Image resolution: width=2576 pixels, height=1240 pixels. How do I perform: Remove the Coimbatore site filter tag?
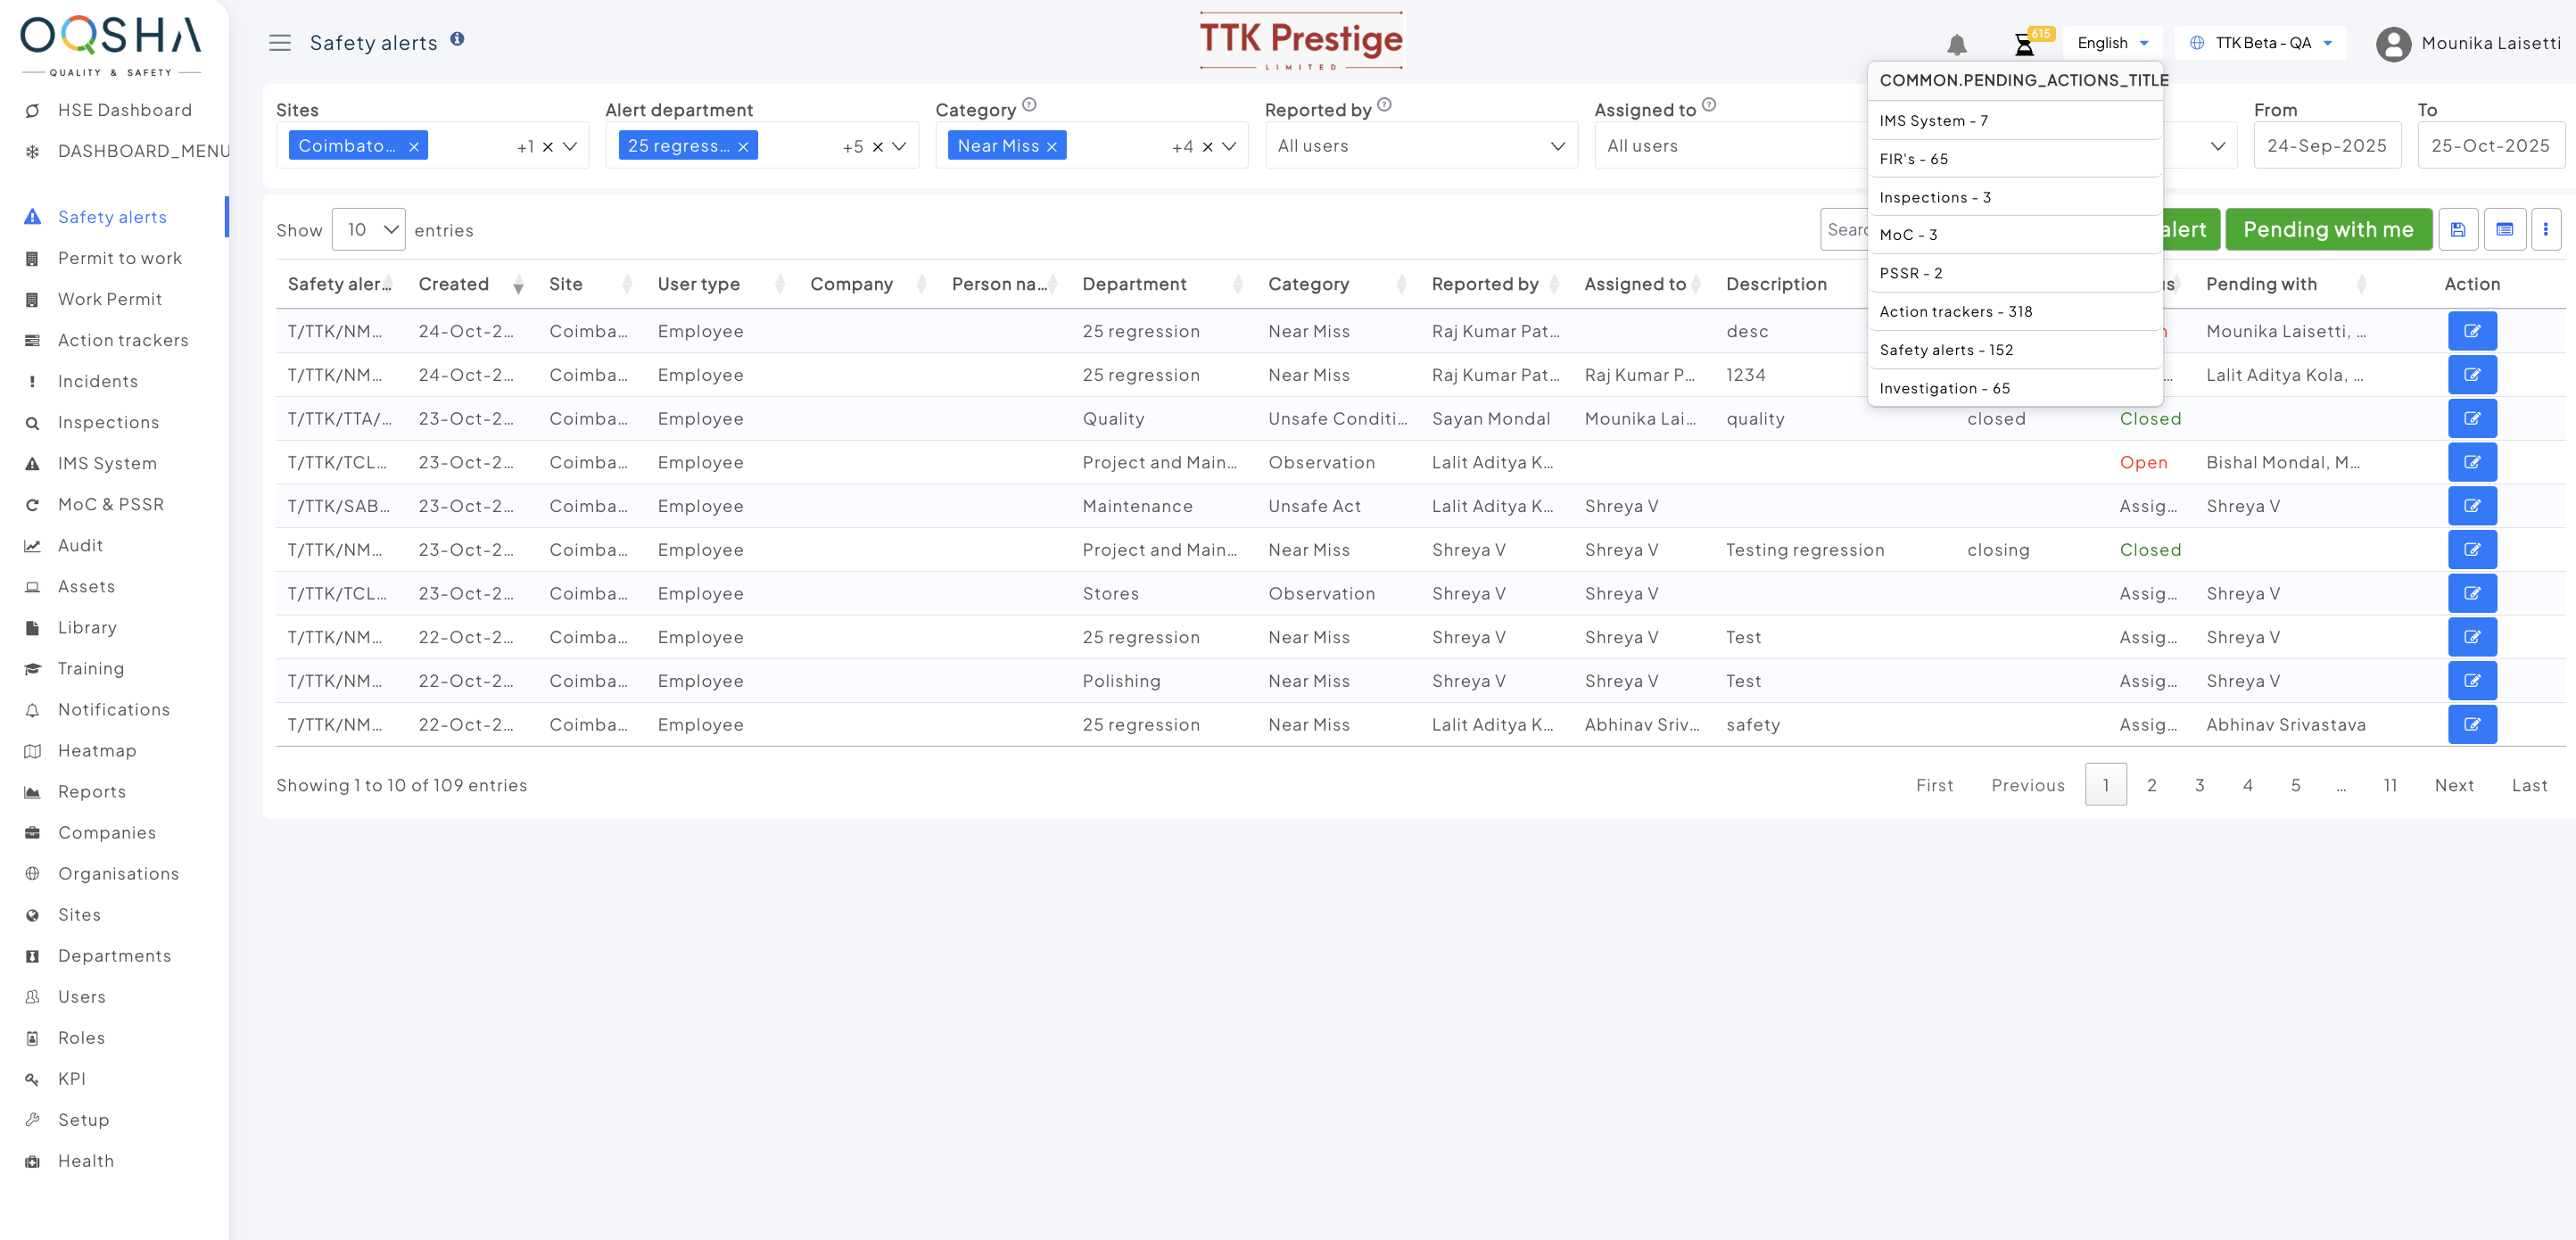point(413,147)
